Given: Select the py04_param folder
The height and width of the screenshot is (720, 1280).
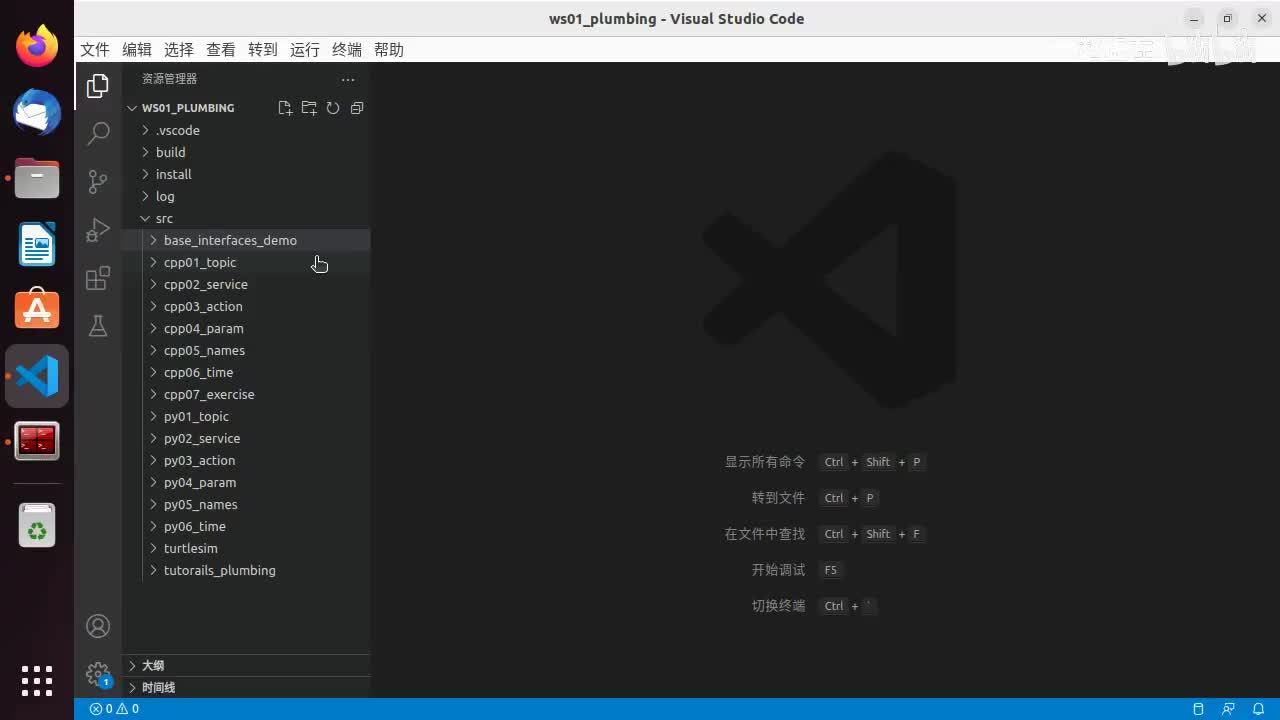Looking at the screenshot, I should (x=246, y=482).
